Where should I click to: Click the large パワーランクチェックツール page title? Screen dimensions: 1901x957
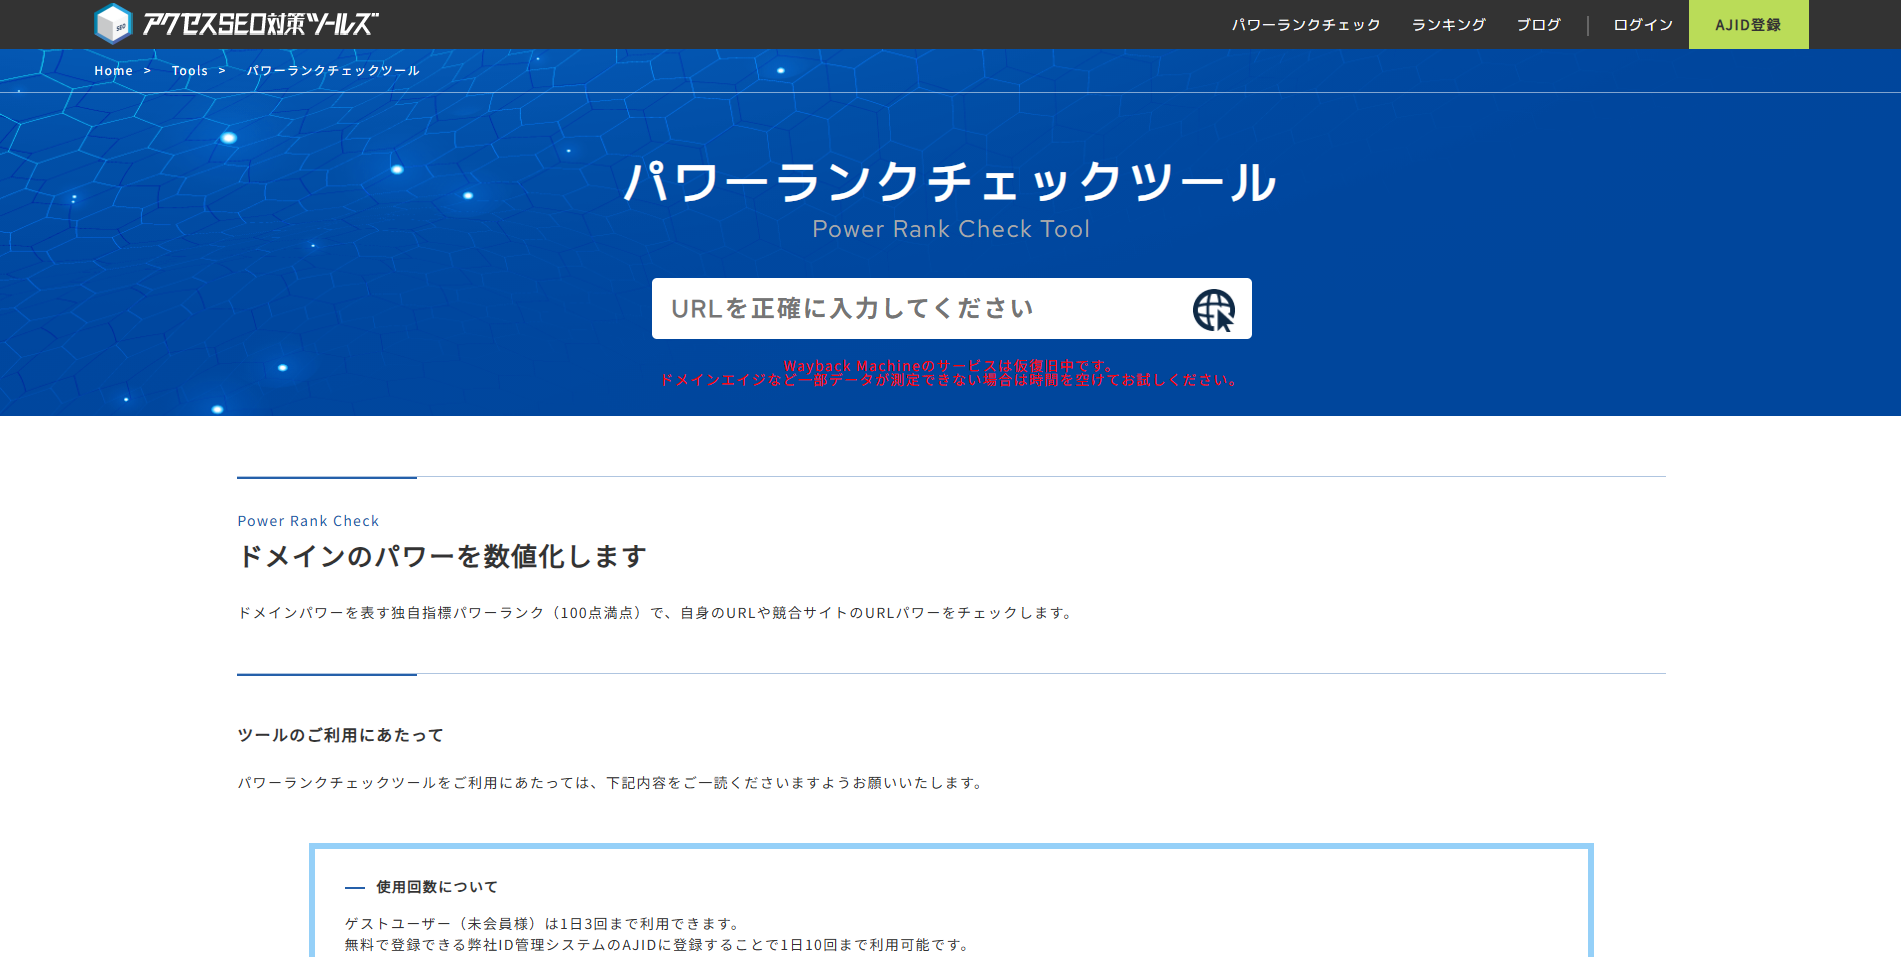950,183
